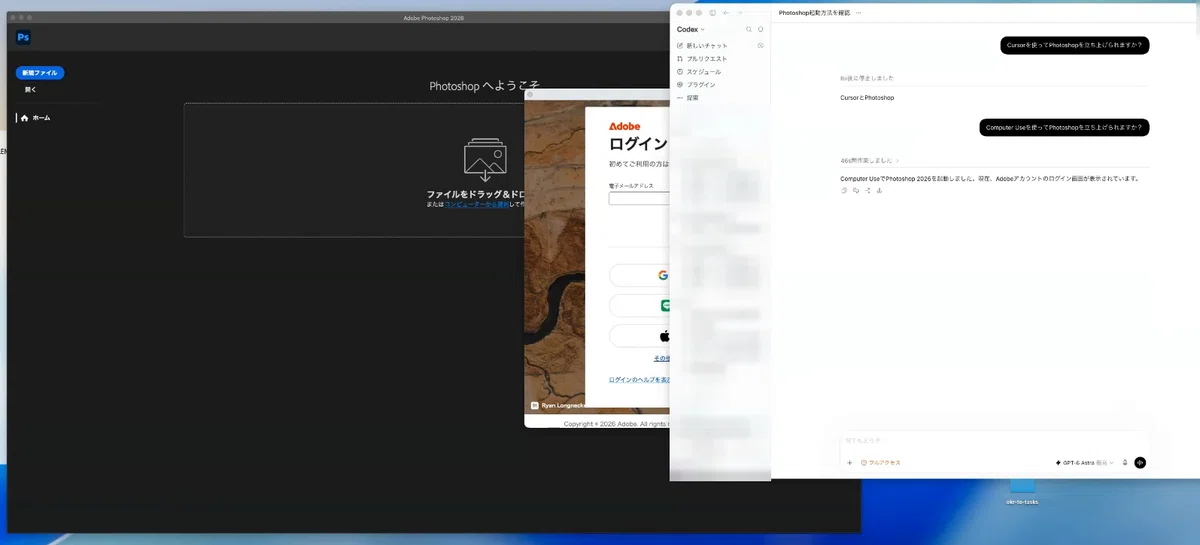Expand the 46s作業しました details chevron

[x=897, y=160]
